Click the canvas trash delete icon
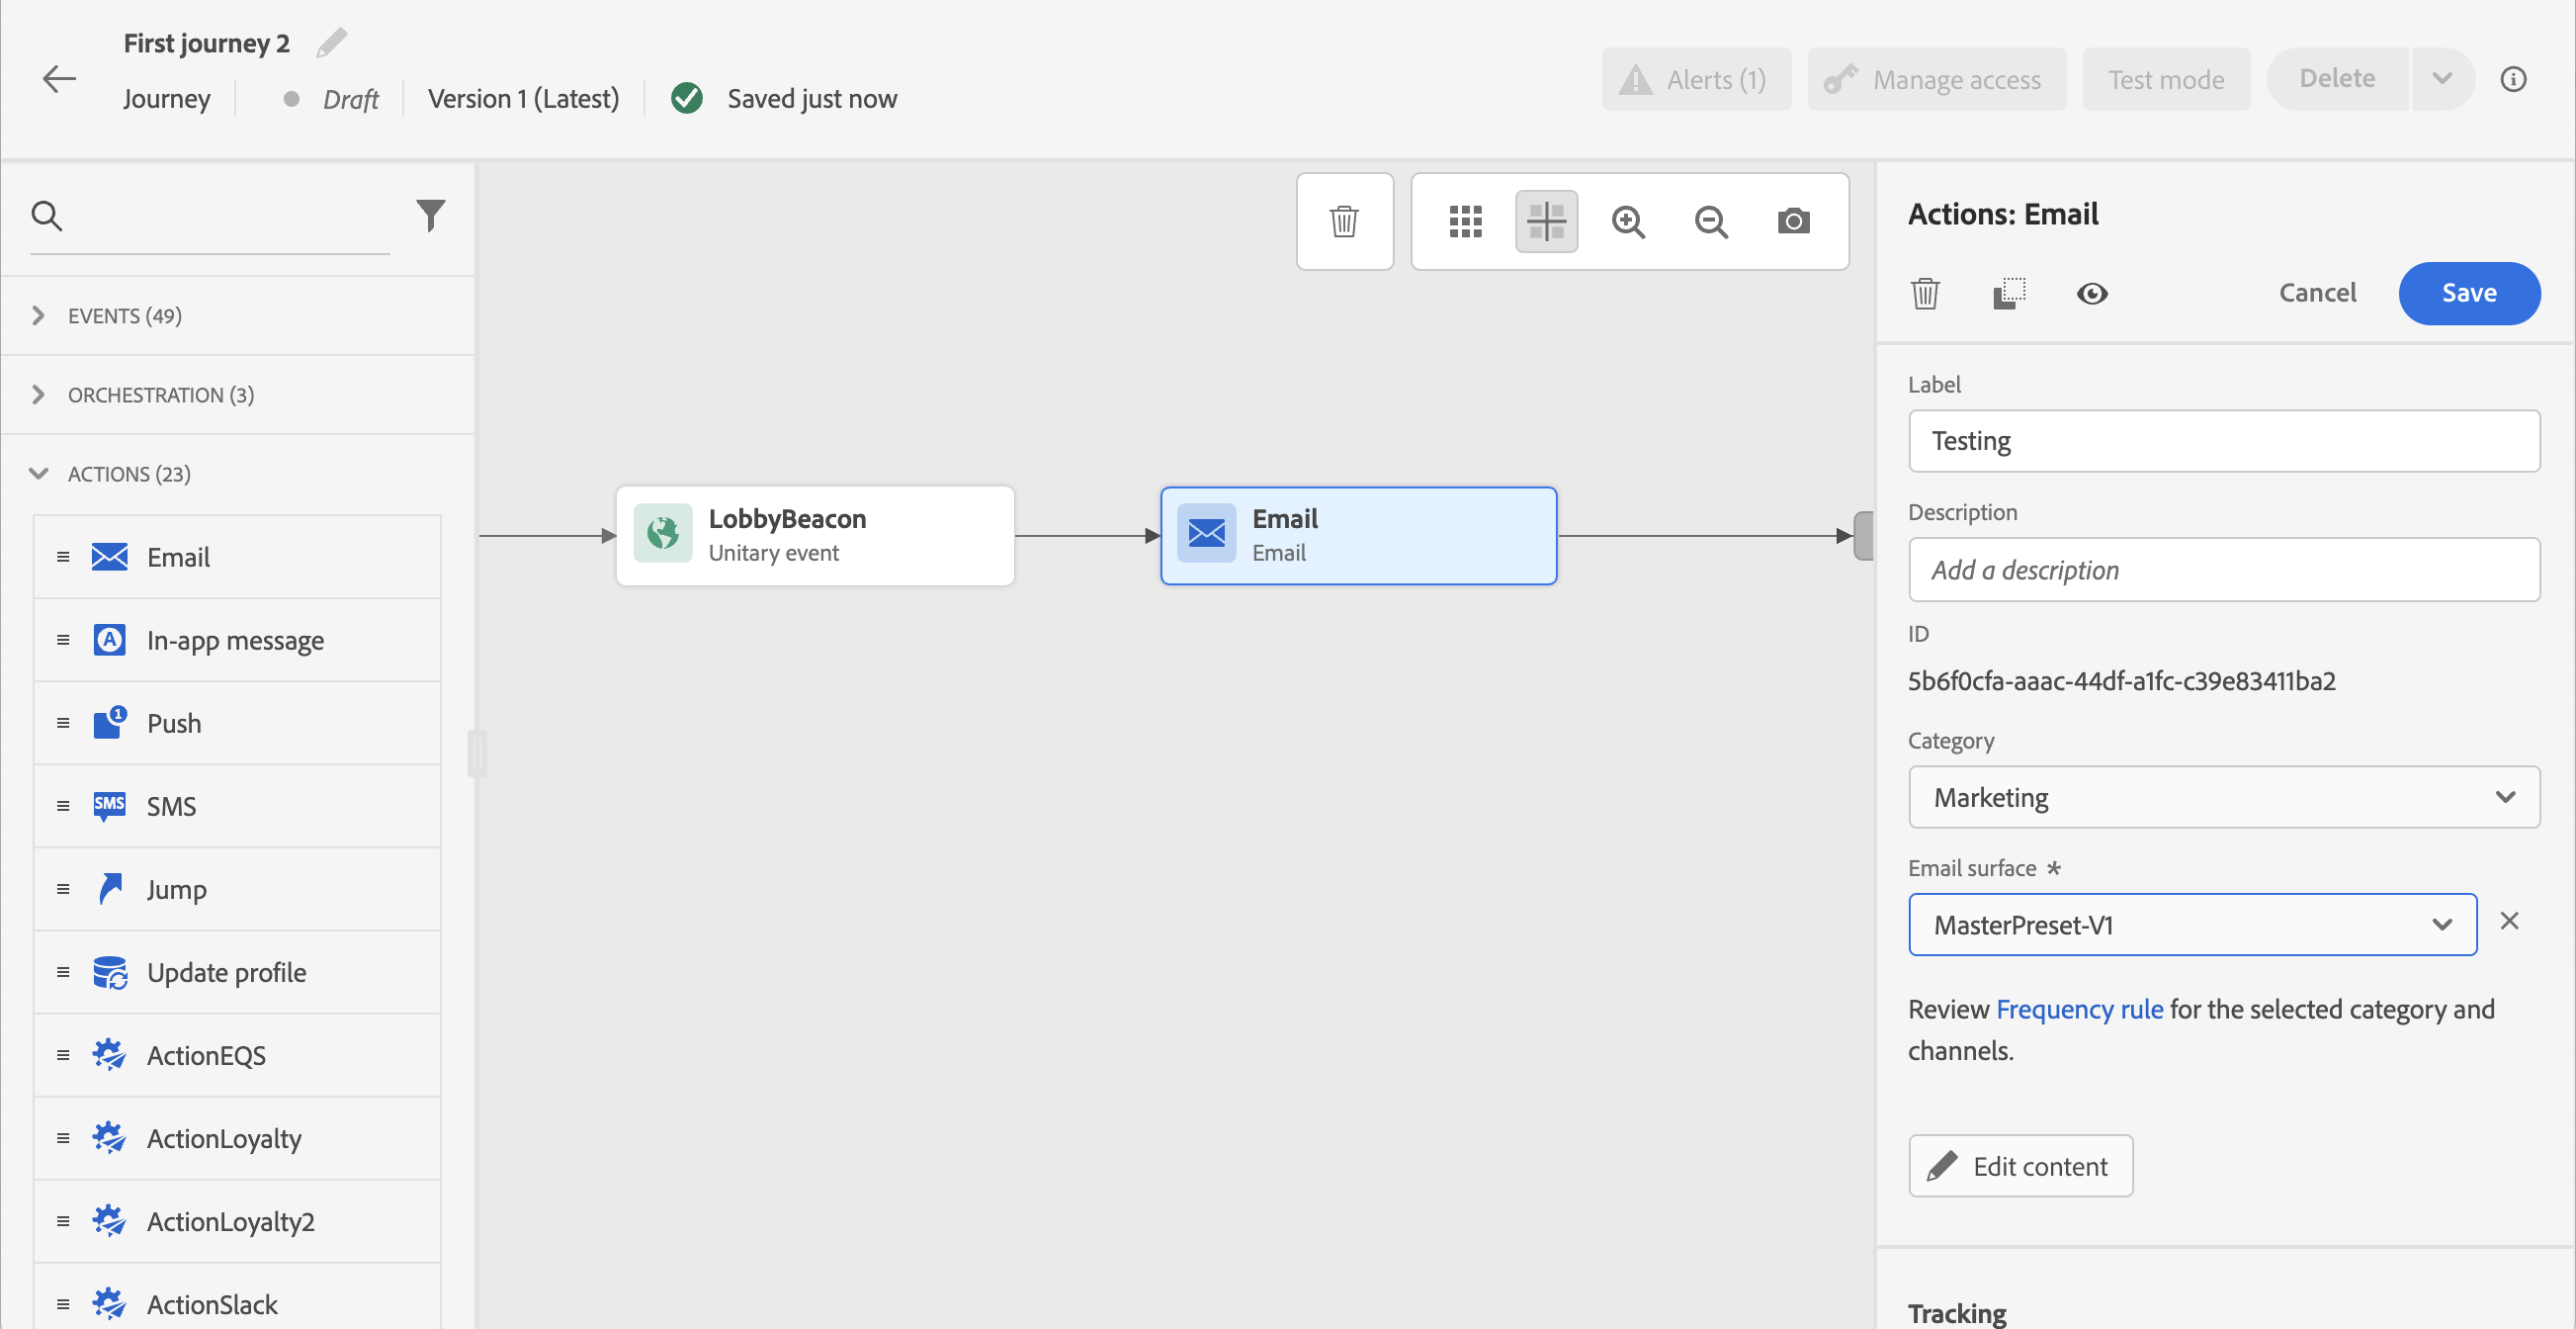The height and width of the screenshot is (1329, 2576). [1344, 221]
